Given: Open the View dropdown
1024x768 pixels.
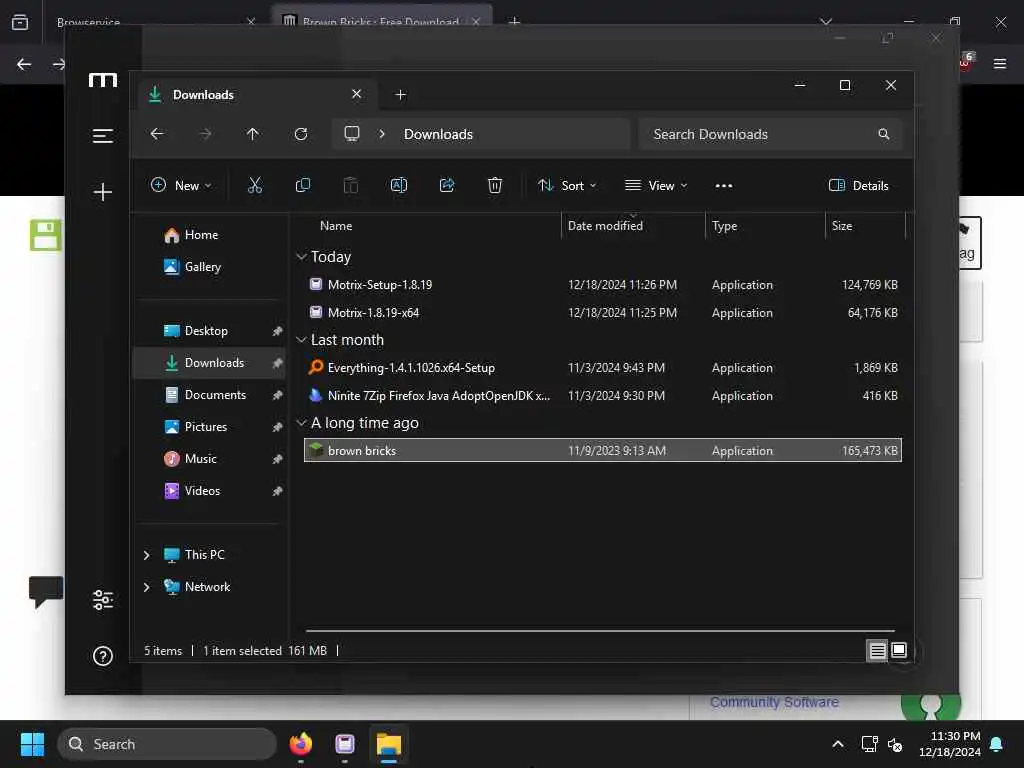Looking at the screenshot, I should 656,185.
